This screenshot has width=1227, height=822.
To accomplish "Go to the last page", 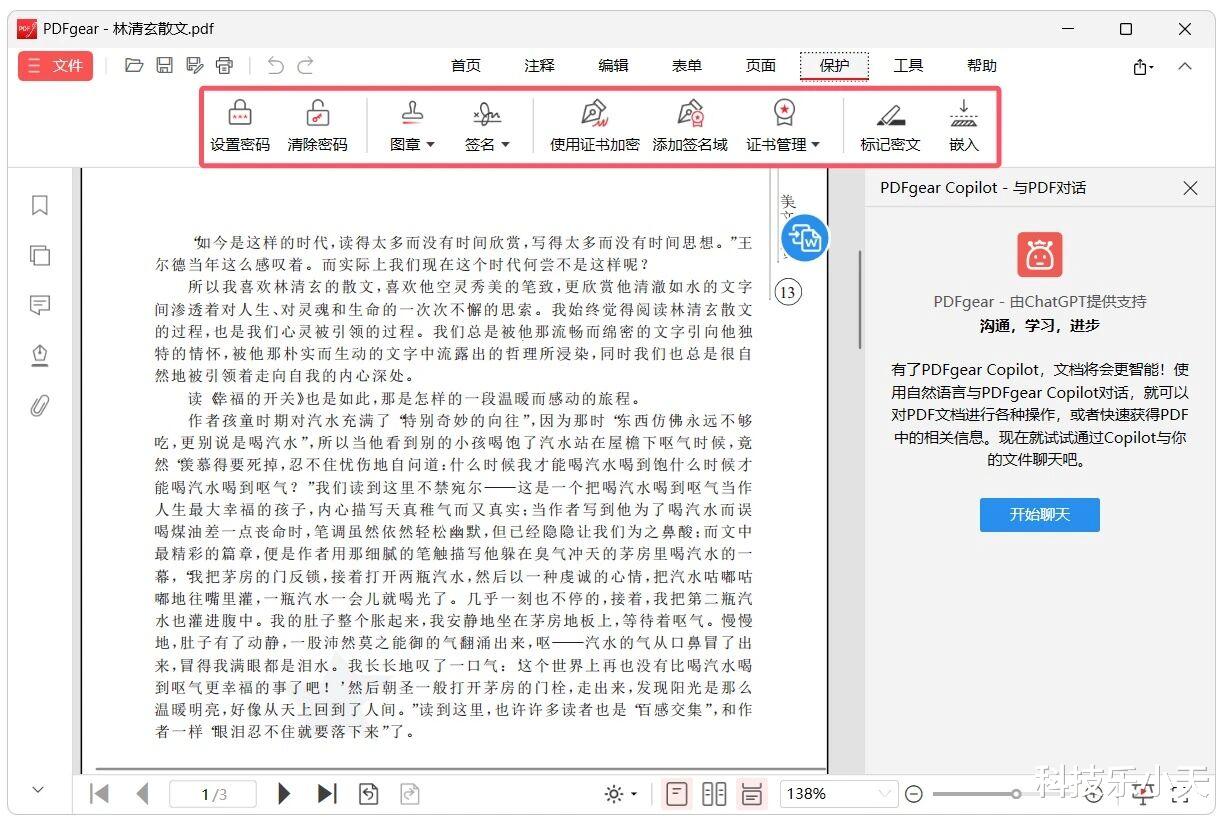I will click(327, 794).
